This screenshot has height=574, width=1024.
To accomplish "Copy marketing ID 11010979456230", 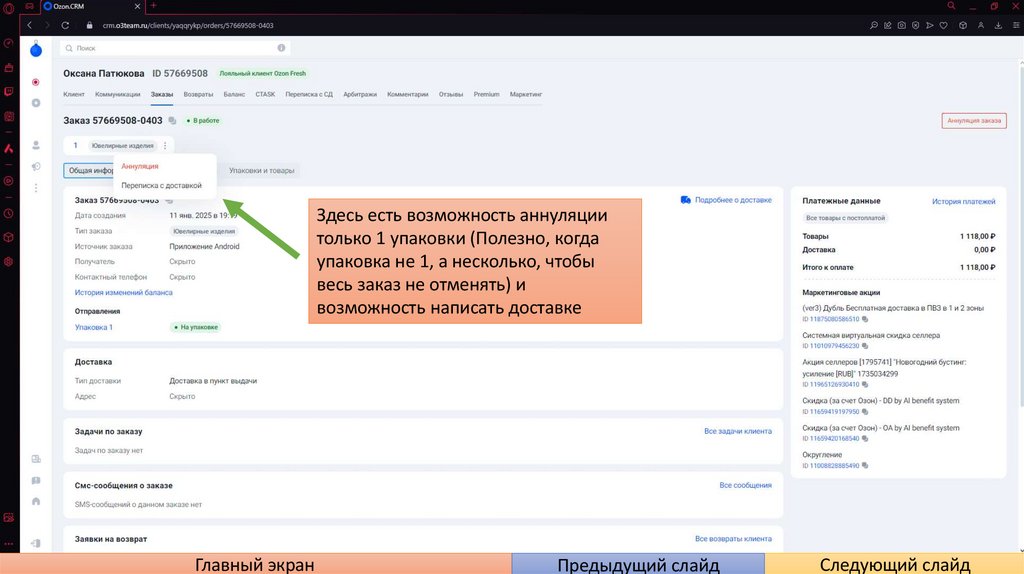I will pos(865,346).
